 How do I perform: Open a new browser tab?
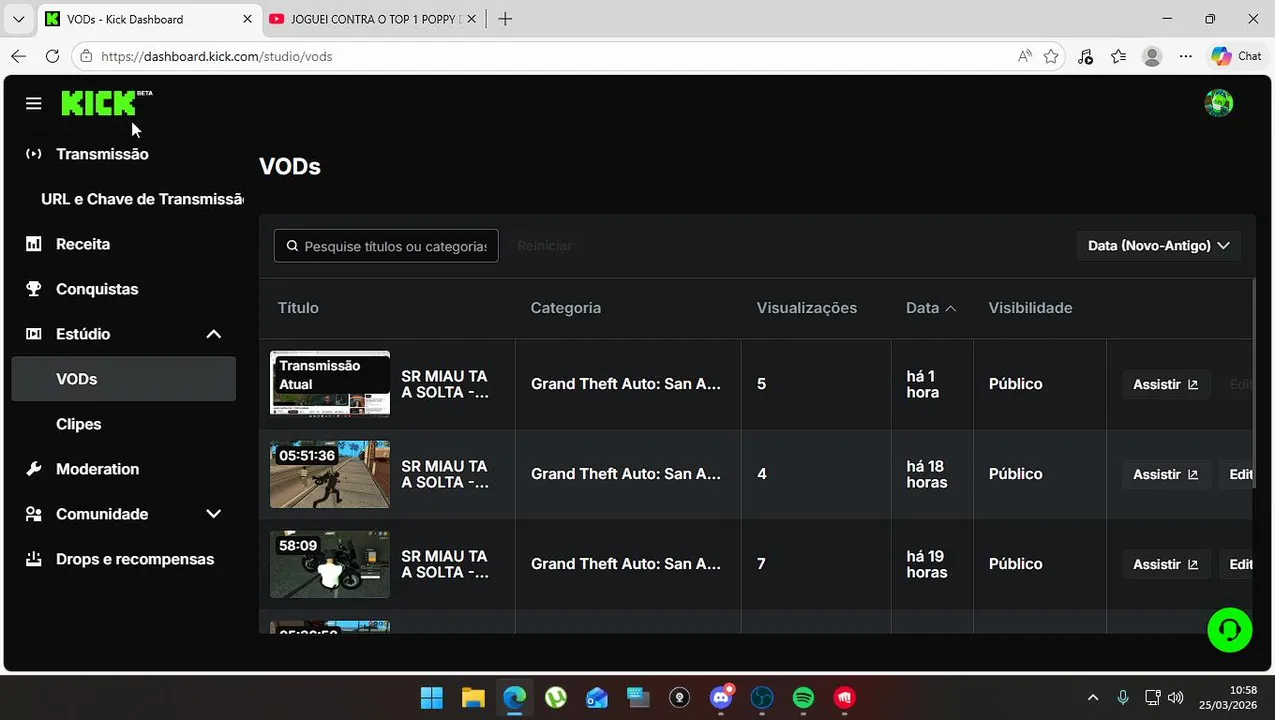505,19
